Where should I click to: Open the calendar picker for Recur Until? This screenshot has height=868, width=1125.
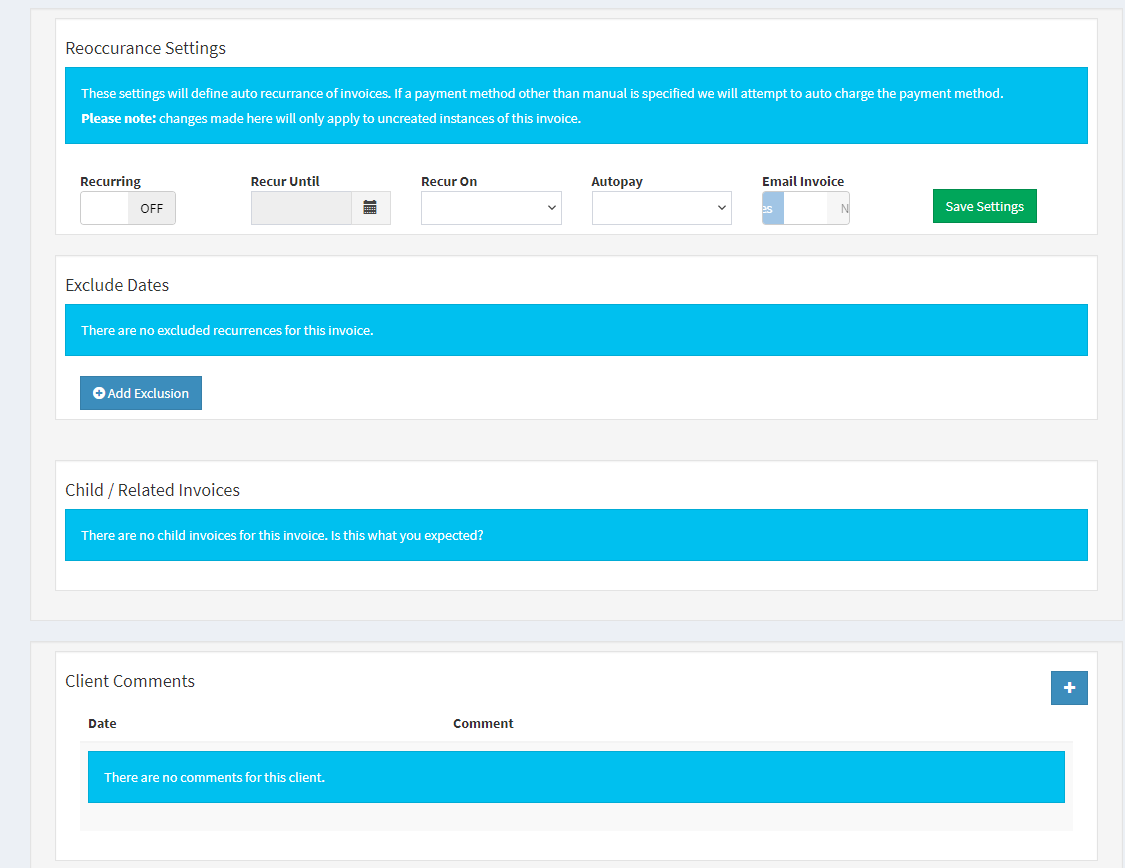370,208
